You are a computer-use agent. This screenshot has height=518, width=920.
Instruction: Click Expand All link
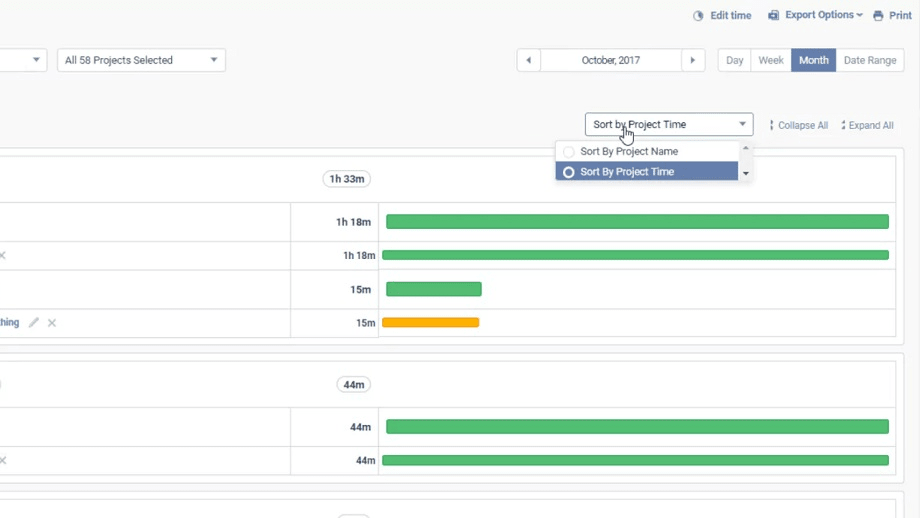coord(867,125)
